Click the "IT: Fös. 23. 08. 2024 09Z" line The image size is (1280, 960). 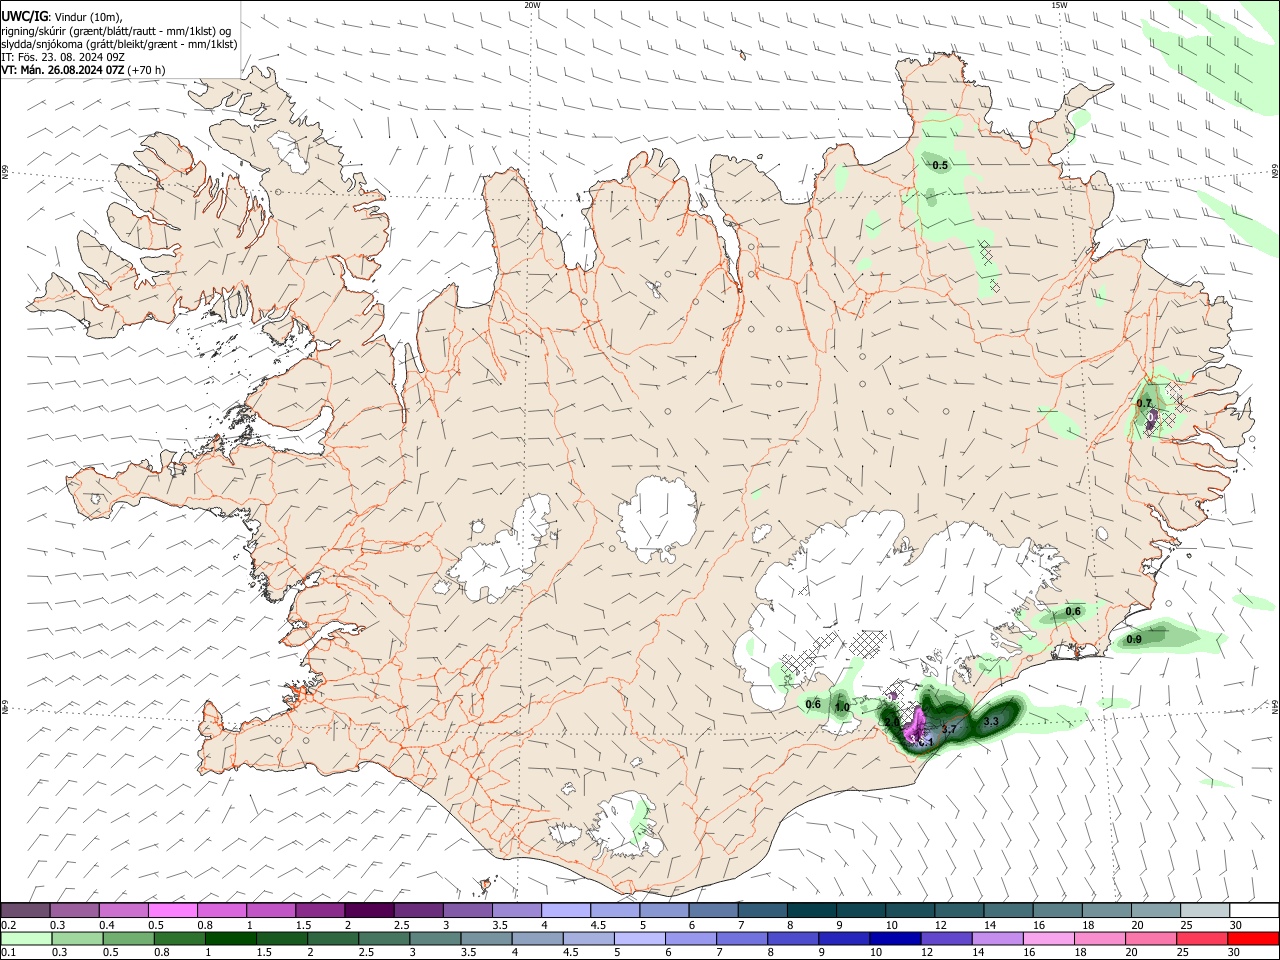(63, 57)
